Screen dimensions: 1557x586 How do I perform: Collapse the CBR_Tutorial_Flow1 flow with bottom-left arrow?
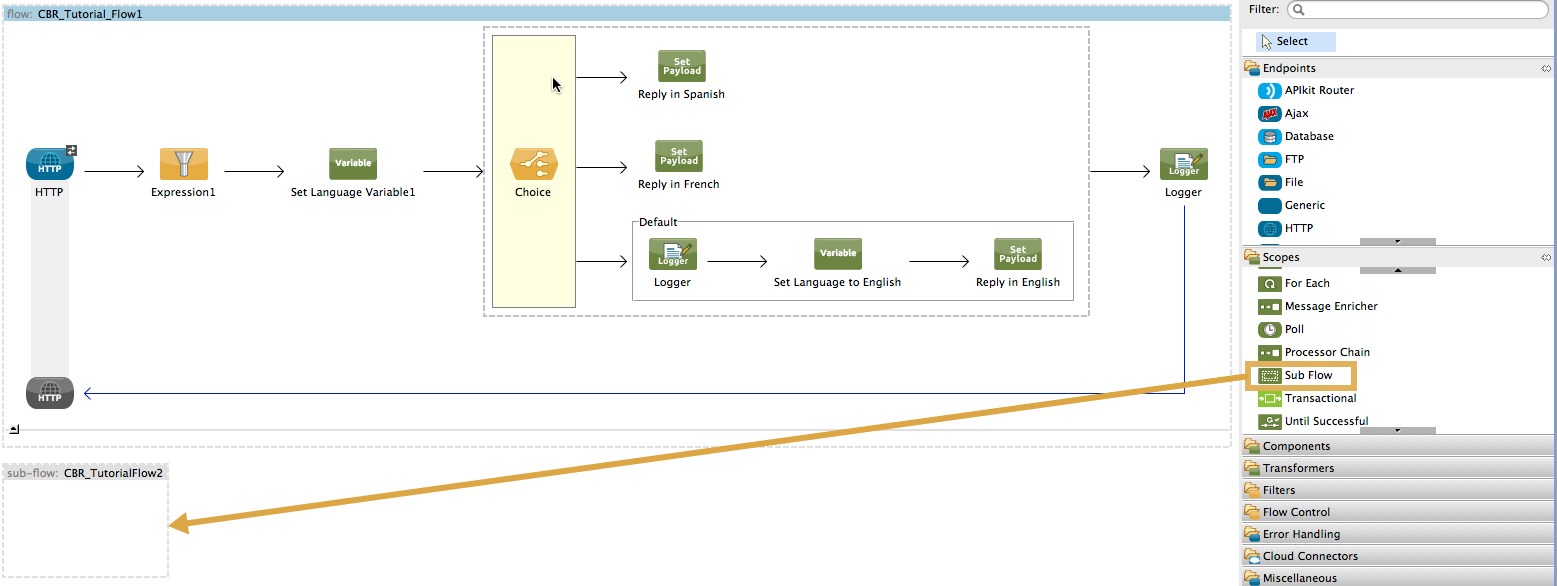(14, 429)
